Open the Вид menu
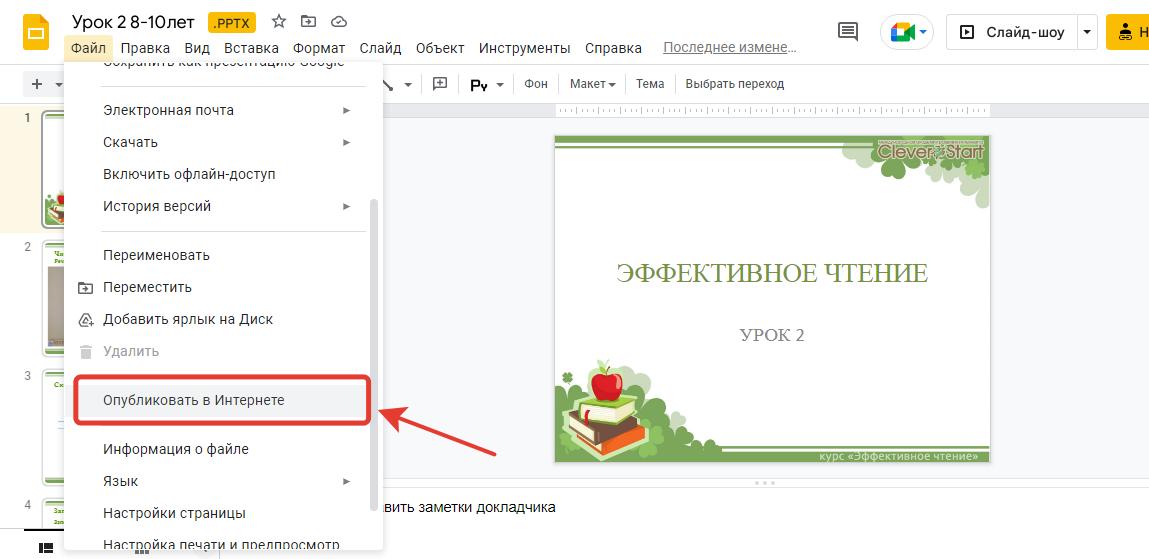 [197, 48]
